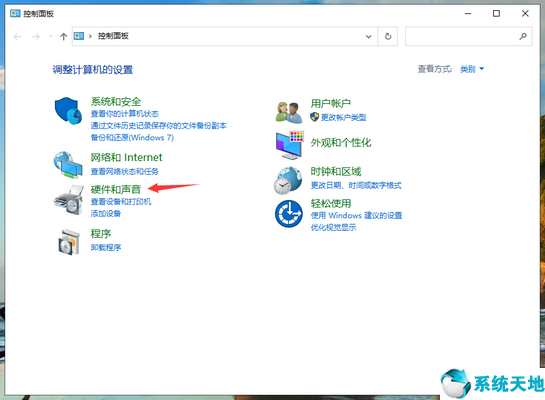Open the 用户帐户 people icon
The height and width of the screenshot is (400, 545).
click(289, 112)
